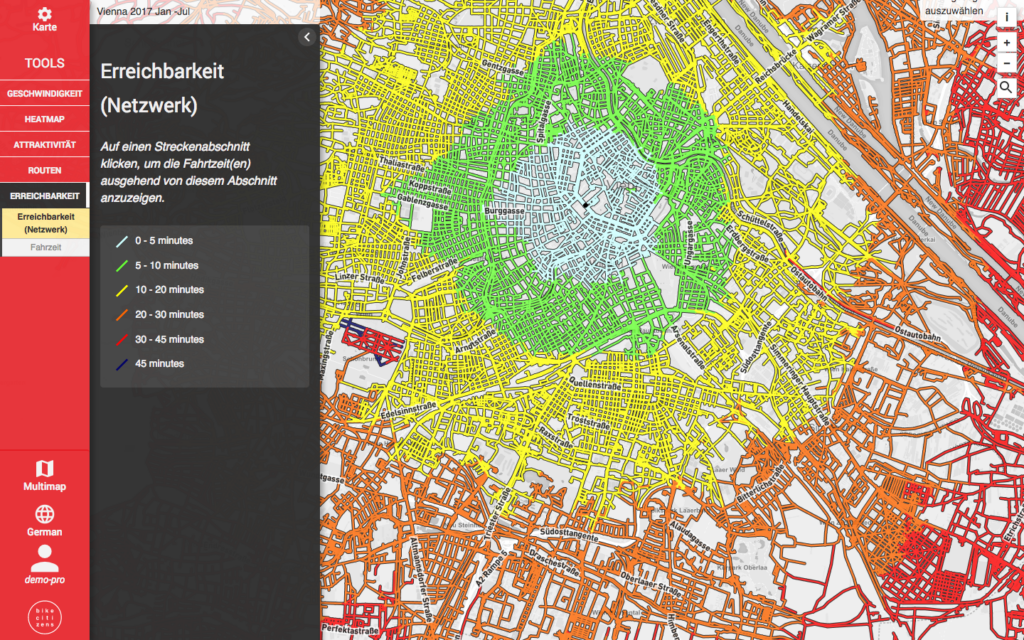Viewport: 1024px width, 640px height.
Task: Click the Spitalgasse street label
Action: [x=541, y=123]
